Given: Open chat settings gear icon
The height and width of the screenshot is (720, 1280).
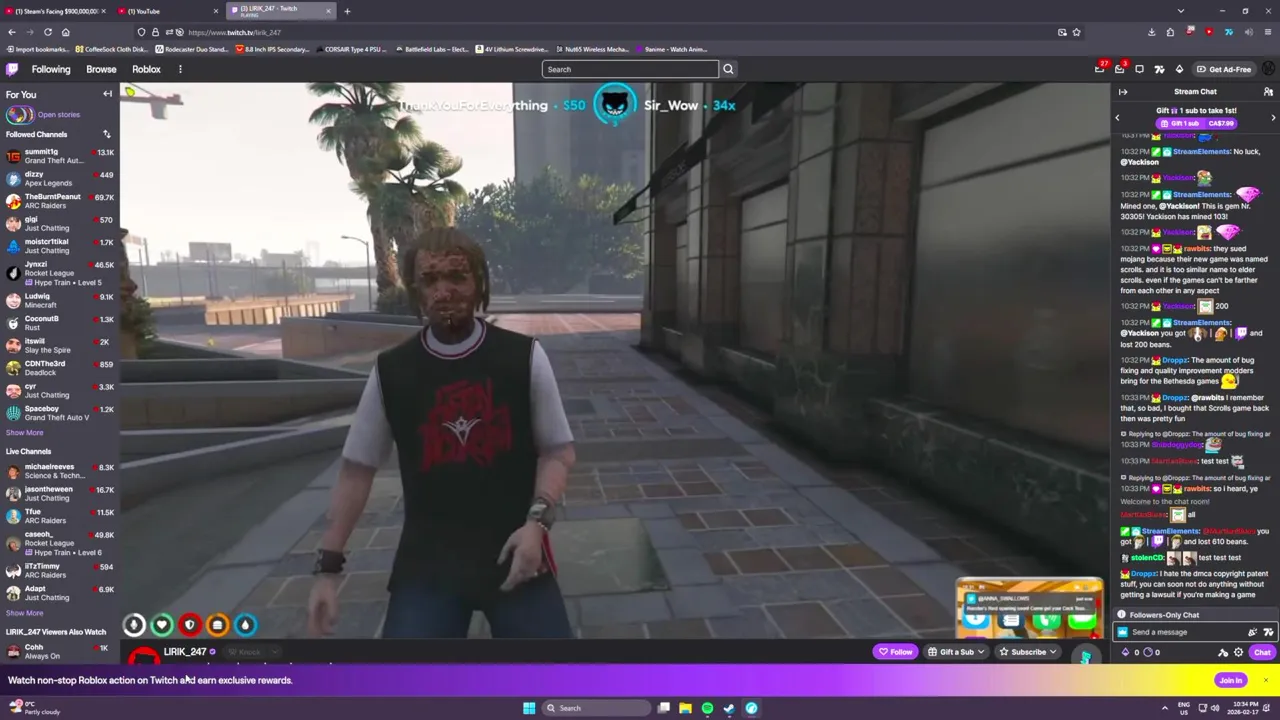Looking at the screenshot, I should tap(1238, 652).
